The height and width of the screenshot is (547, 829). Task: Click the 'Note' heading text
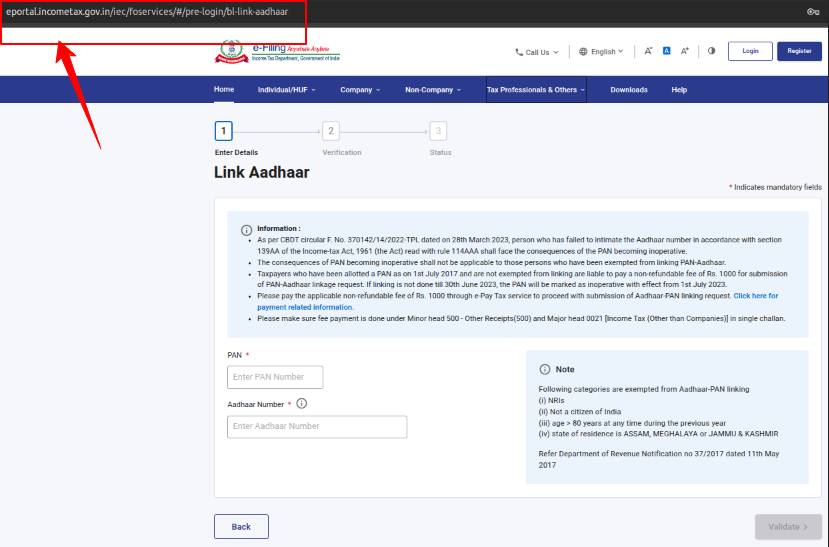click(565, 369)
